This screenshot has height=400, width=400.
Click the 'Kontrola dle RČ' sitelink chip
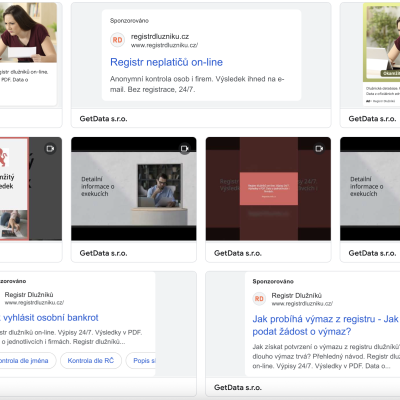[91, 361]
